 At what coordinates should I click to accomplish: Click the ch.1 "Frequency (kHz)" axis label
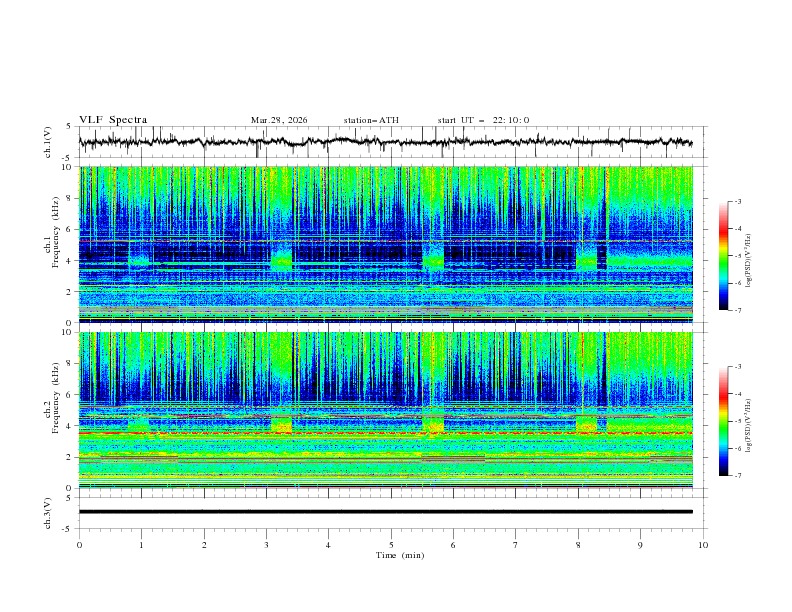[56, 233]
